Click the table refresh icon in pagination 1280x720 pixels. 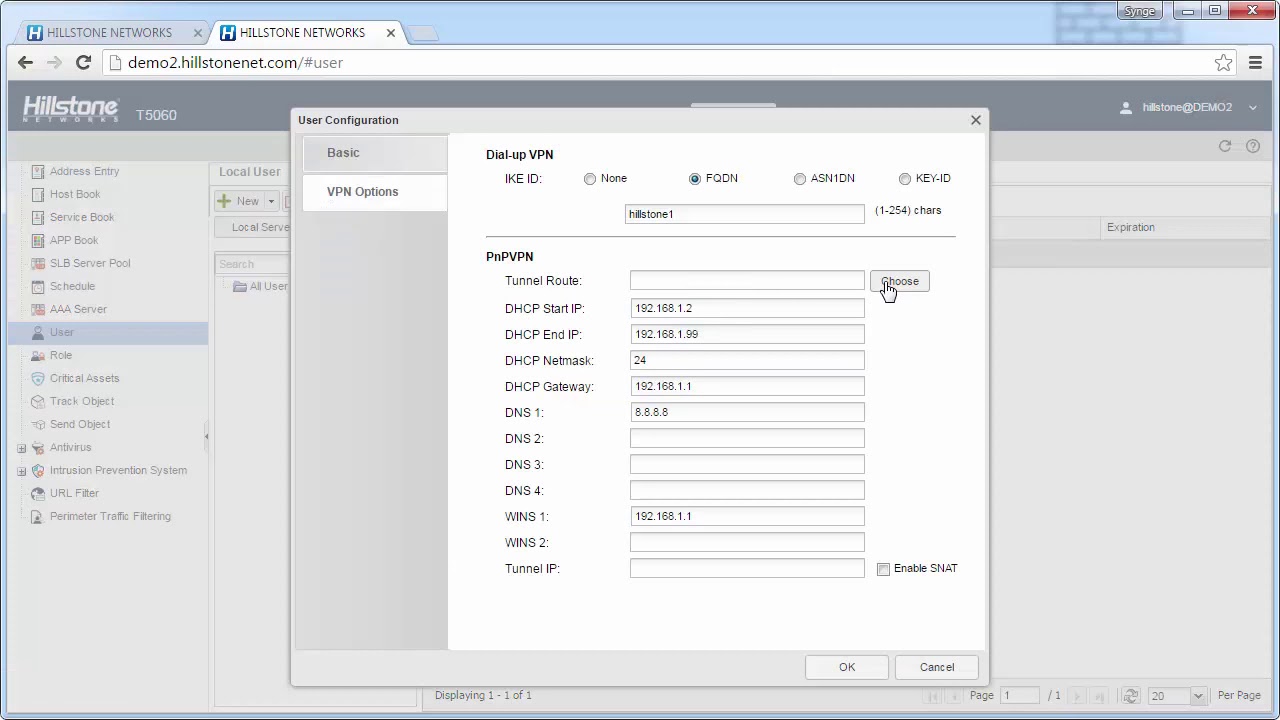click(1130, 695)
